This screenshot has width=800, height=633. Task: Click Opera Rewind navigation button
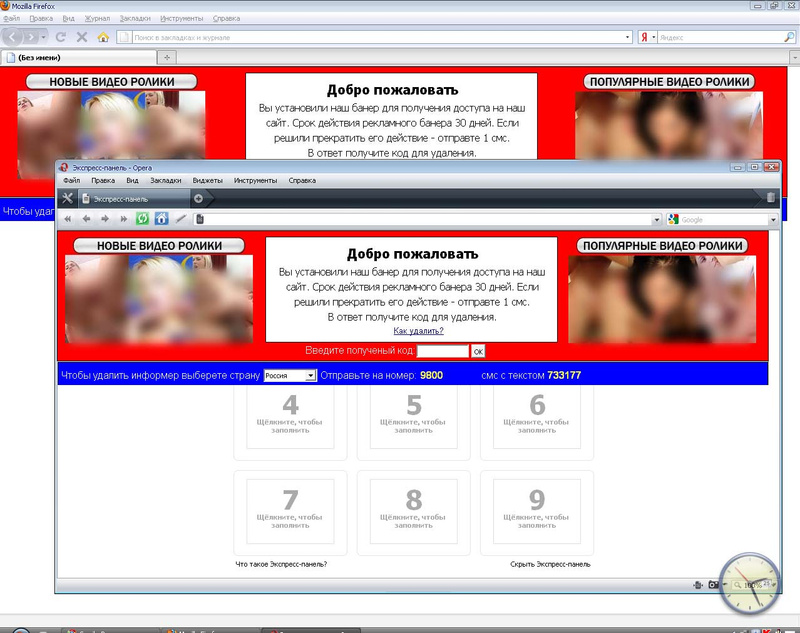pyautogui.click(x=67, y=219)
